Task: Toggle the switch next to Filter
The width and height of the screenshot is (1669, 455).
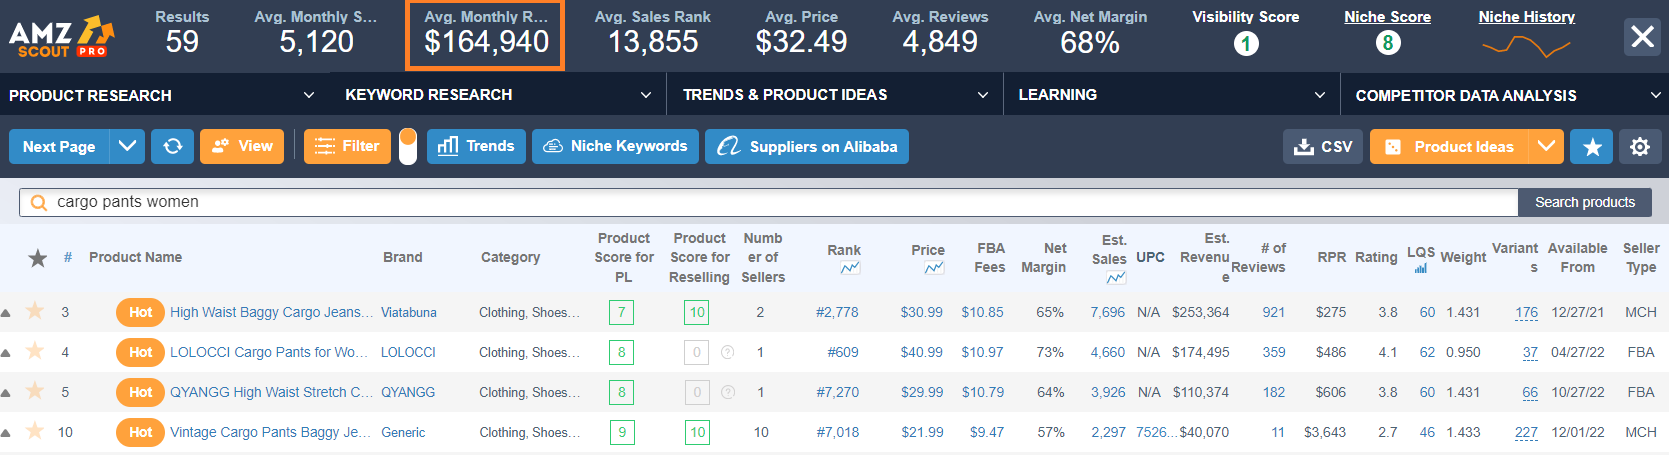Action: (408, 146)
